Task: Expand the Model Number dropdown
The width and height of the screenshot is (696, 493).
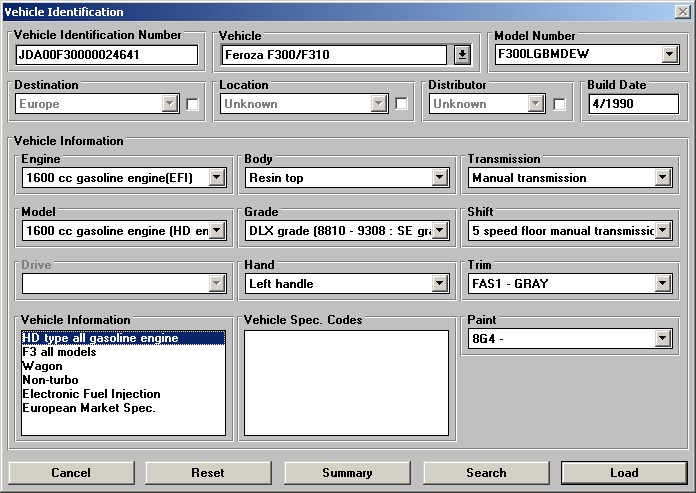Action: point(670,55)
